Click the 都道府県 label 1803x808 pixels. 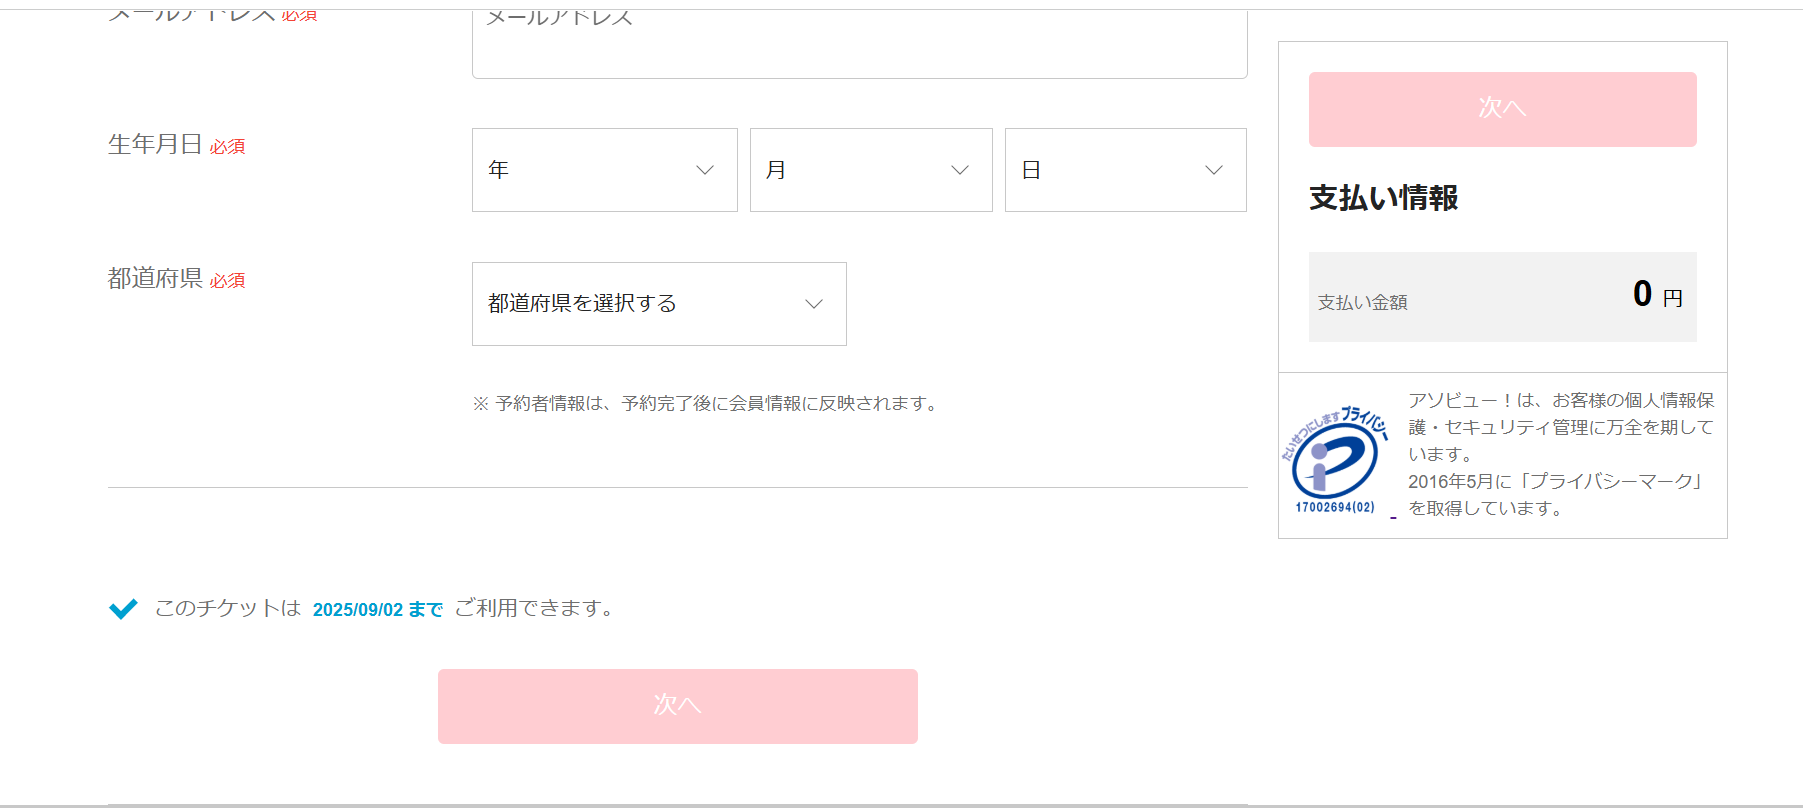click(155, 279)
